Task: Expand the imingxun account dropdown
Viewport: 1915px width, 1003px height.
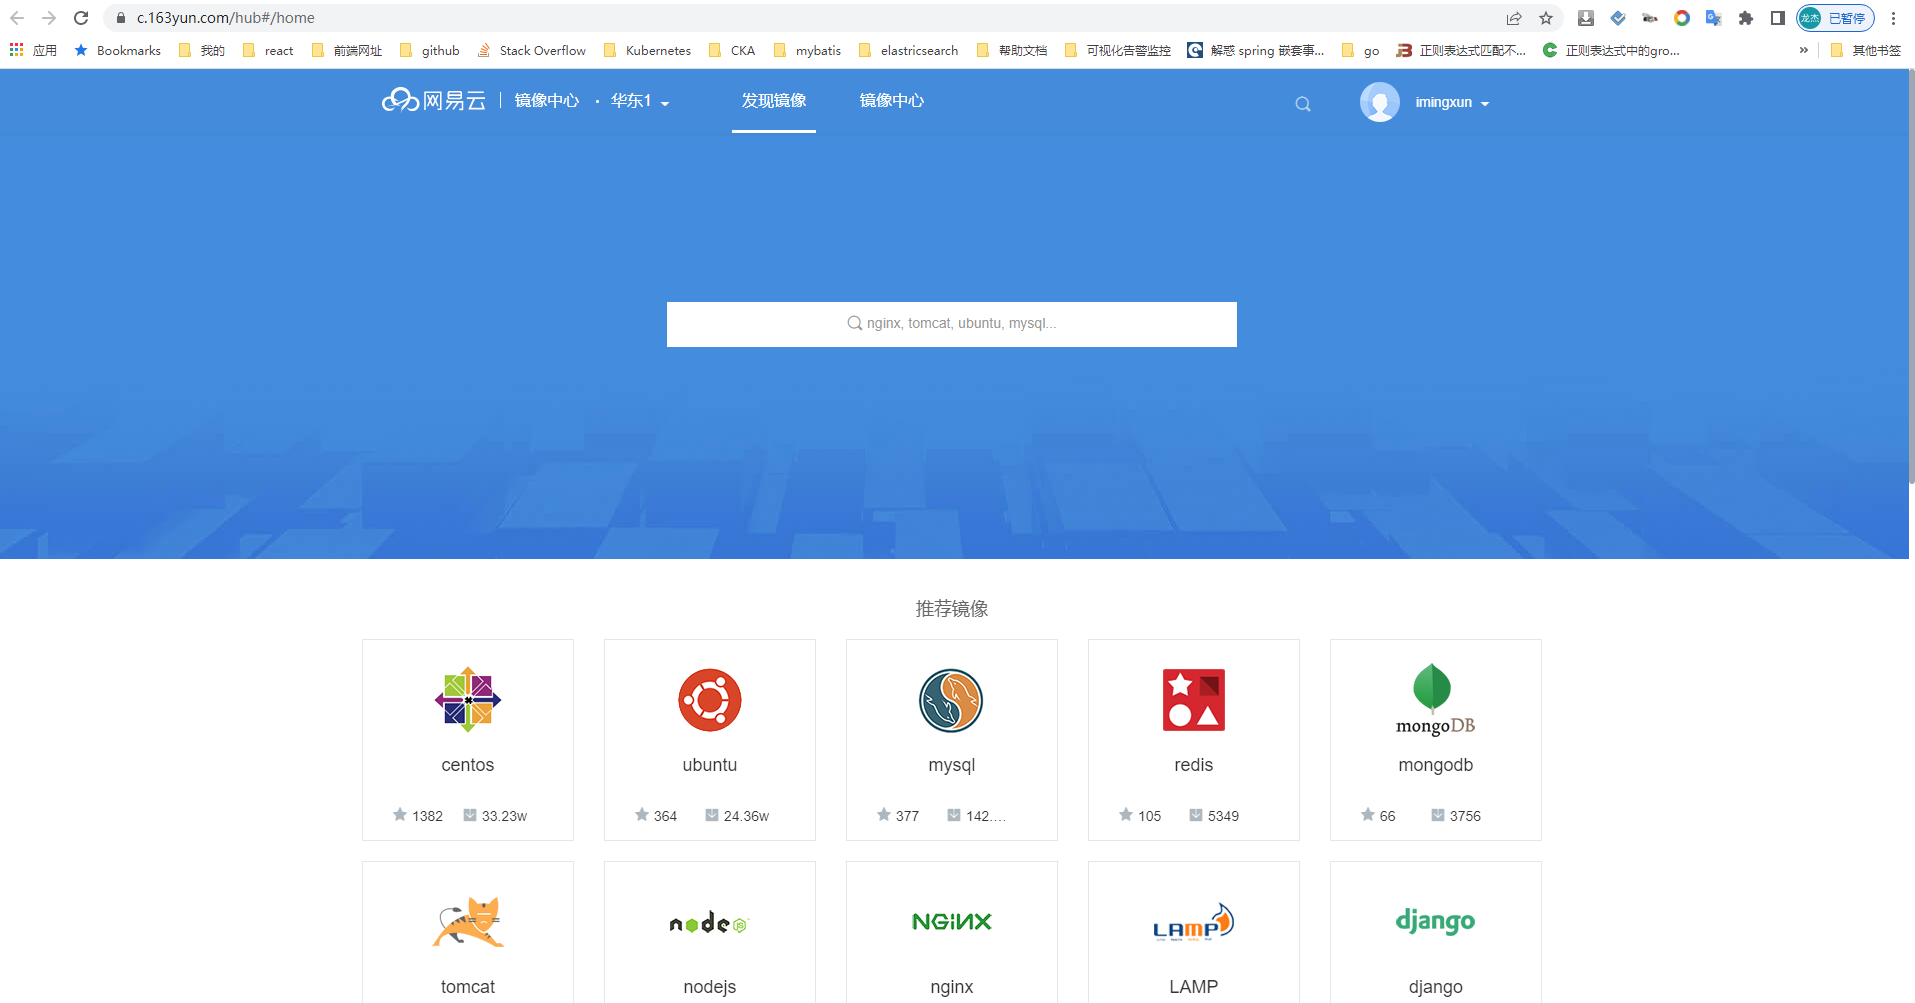Action: point(1452,103)
